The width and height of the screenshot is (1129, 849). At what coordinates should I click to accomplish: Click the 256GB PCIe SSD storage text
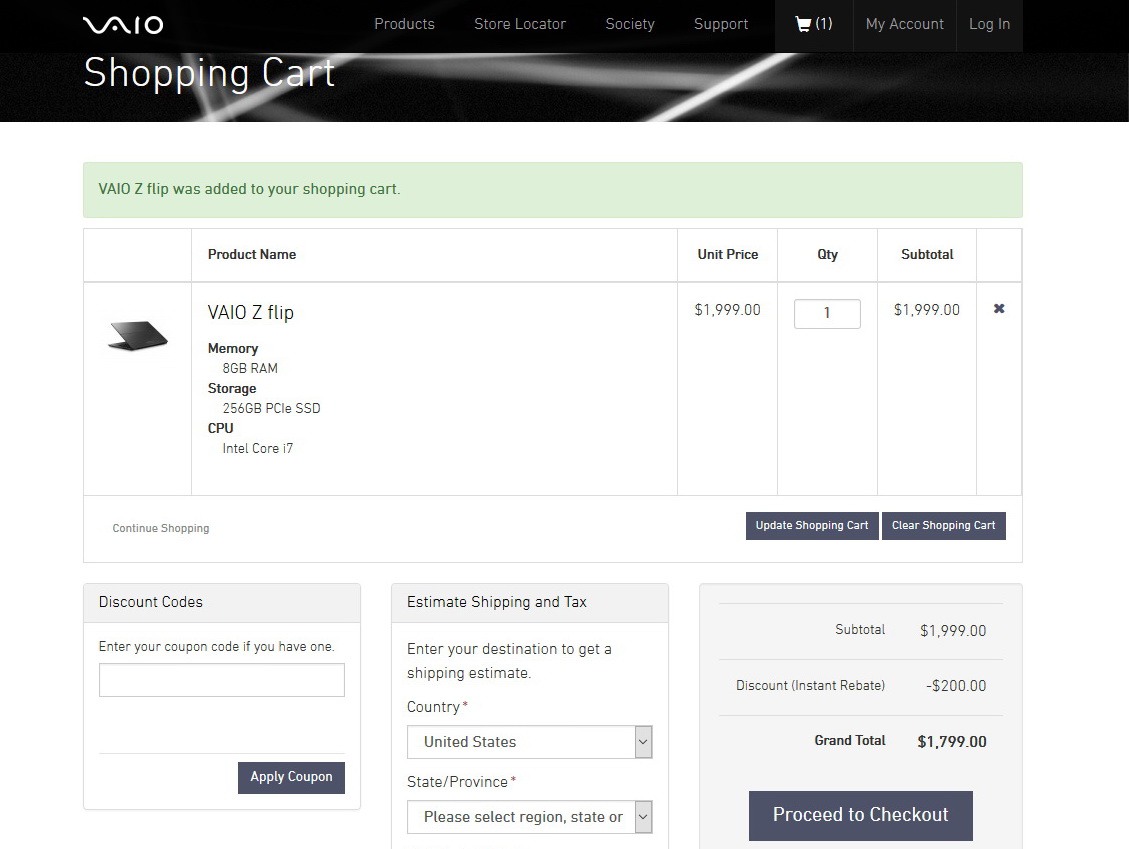coord(271,408)
